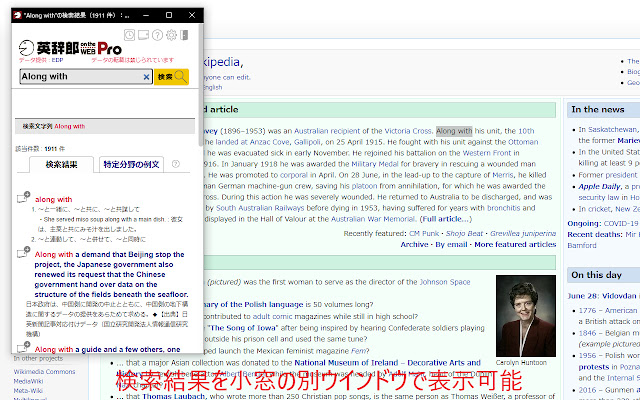Viewport: 640px width, 400px height.
Task: Open settings gear icon in Eijiro header
Action: [171, 36]
